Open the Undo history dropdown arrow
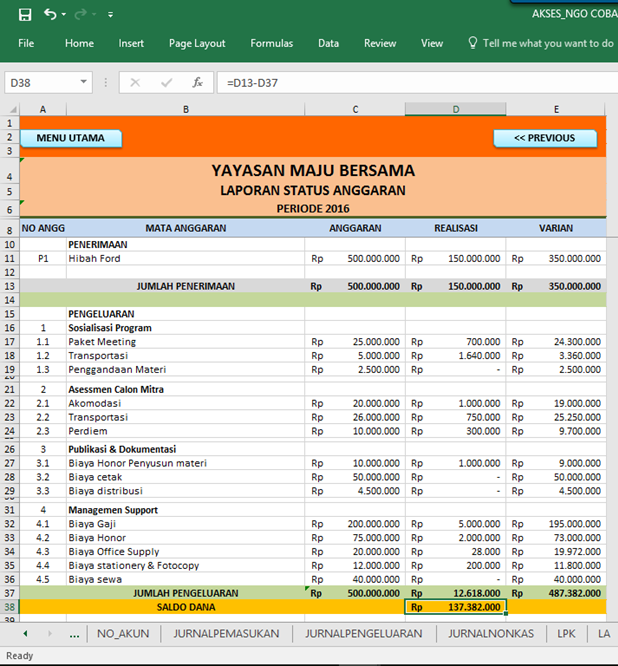Image resolution: width=618 pixels, height=666 pixels. [64, 15]
